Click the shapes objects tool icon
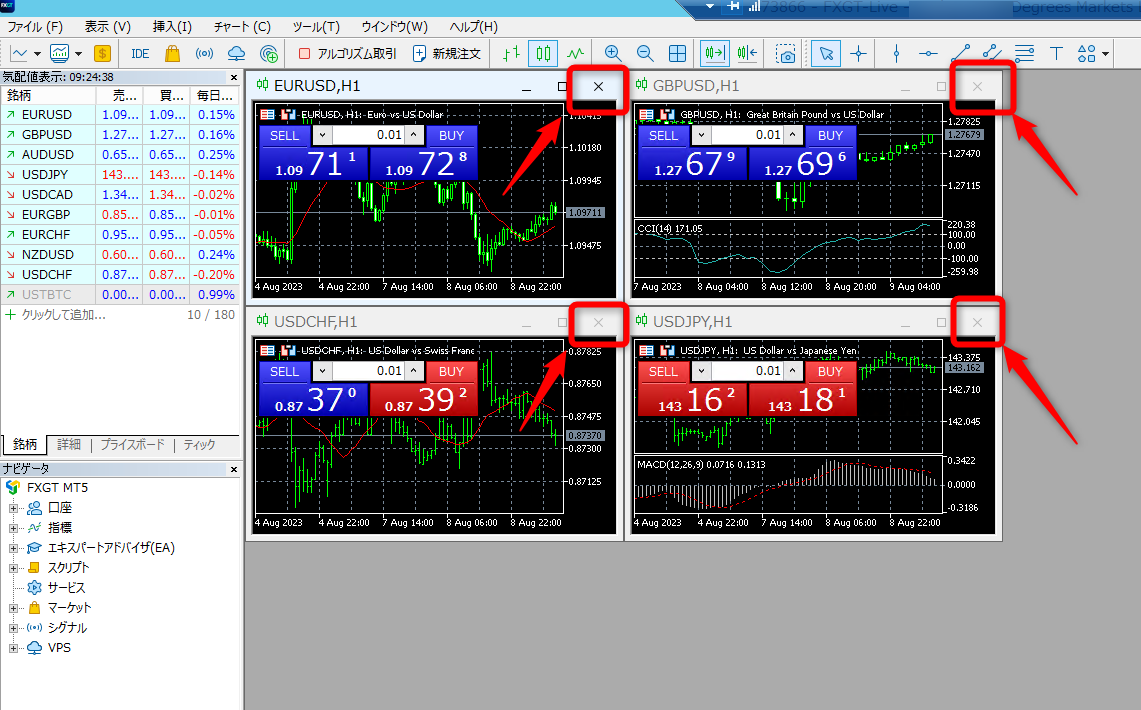1141x710 pixels. pyautogui.click(x=1086, y=54)
